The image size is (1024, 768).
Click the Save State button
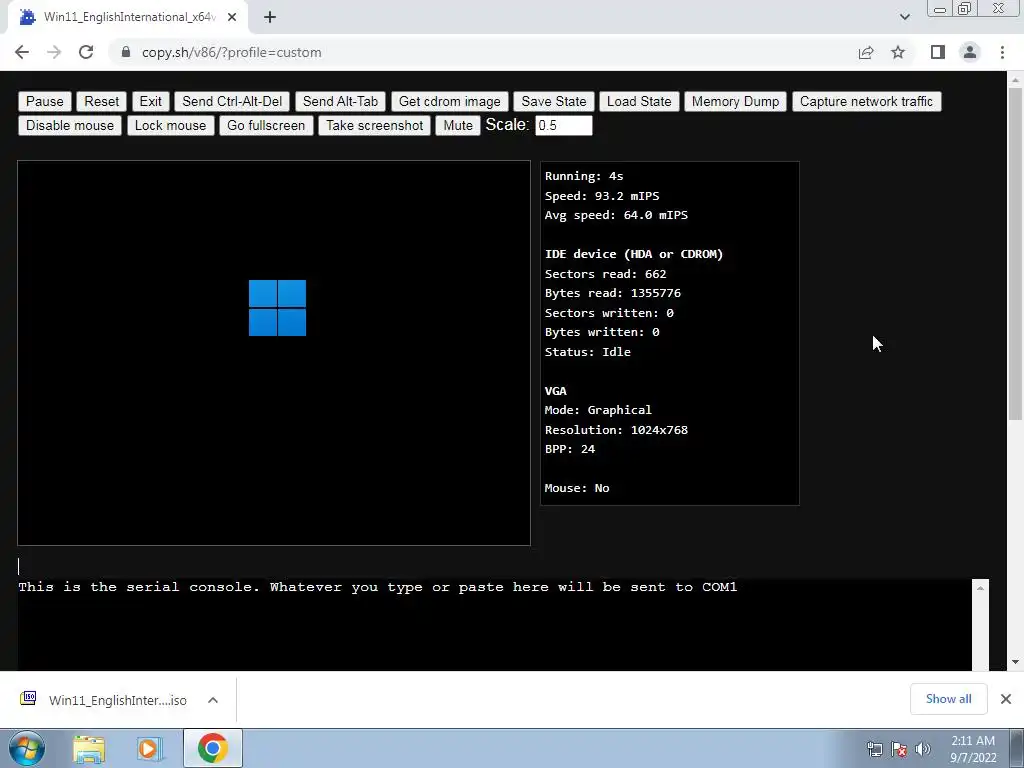554,101
